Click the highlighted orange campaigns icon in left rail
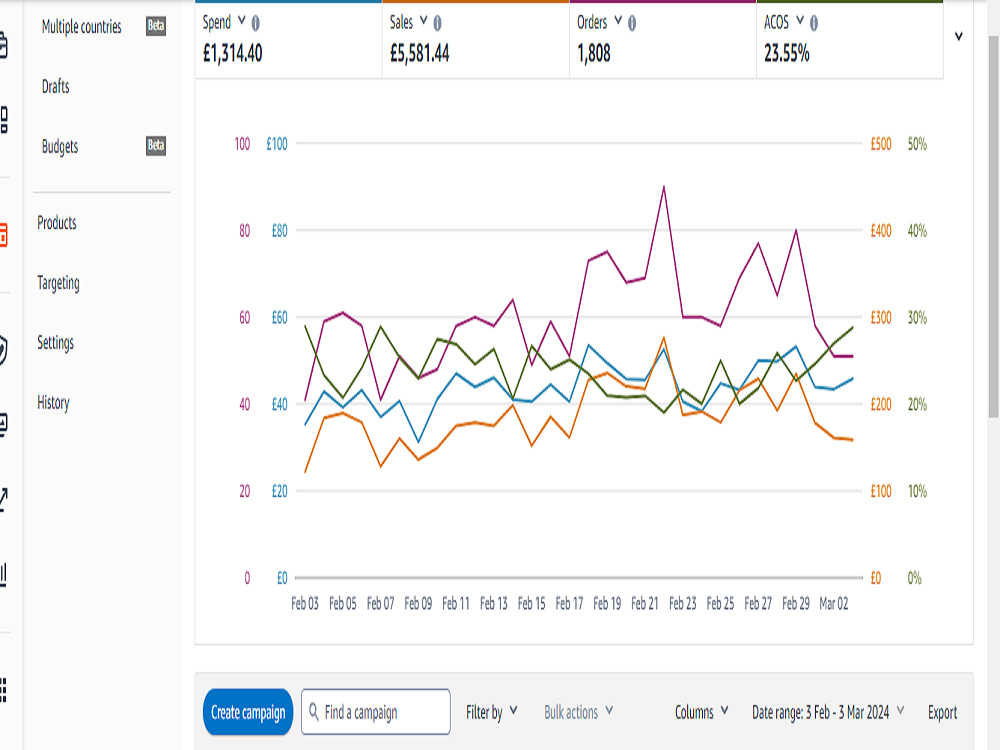 3,235
